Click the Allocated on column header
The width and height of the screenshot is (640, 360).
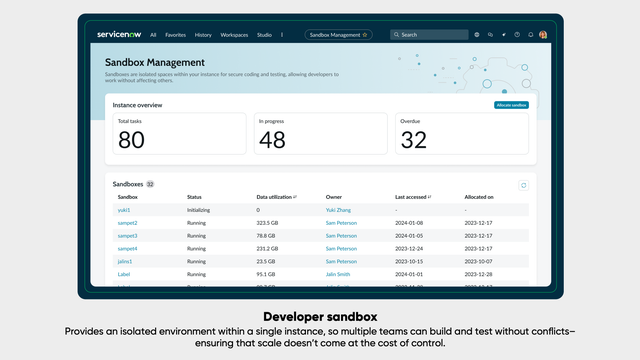[479, 197]
